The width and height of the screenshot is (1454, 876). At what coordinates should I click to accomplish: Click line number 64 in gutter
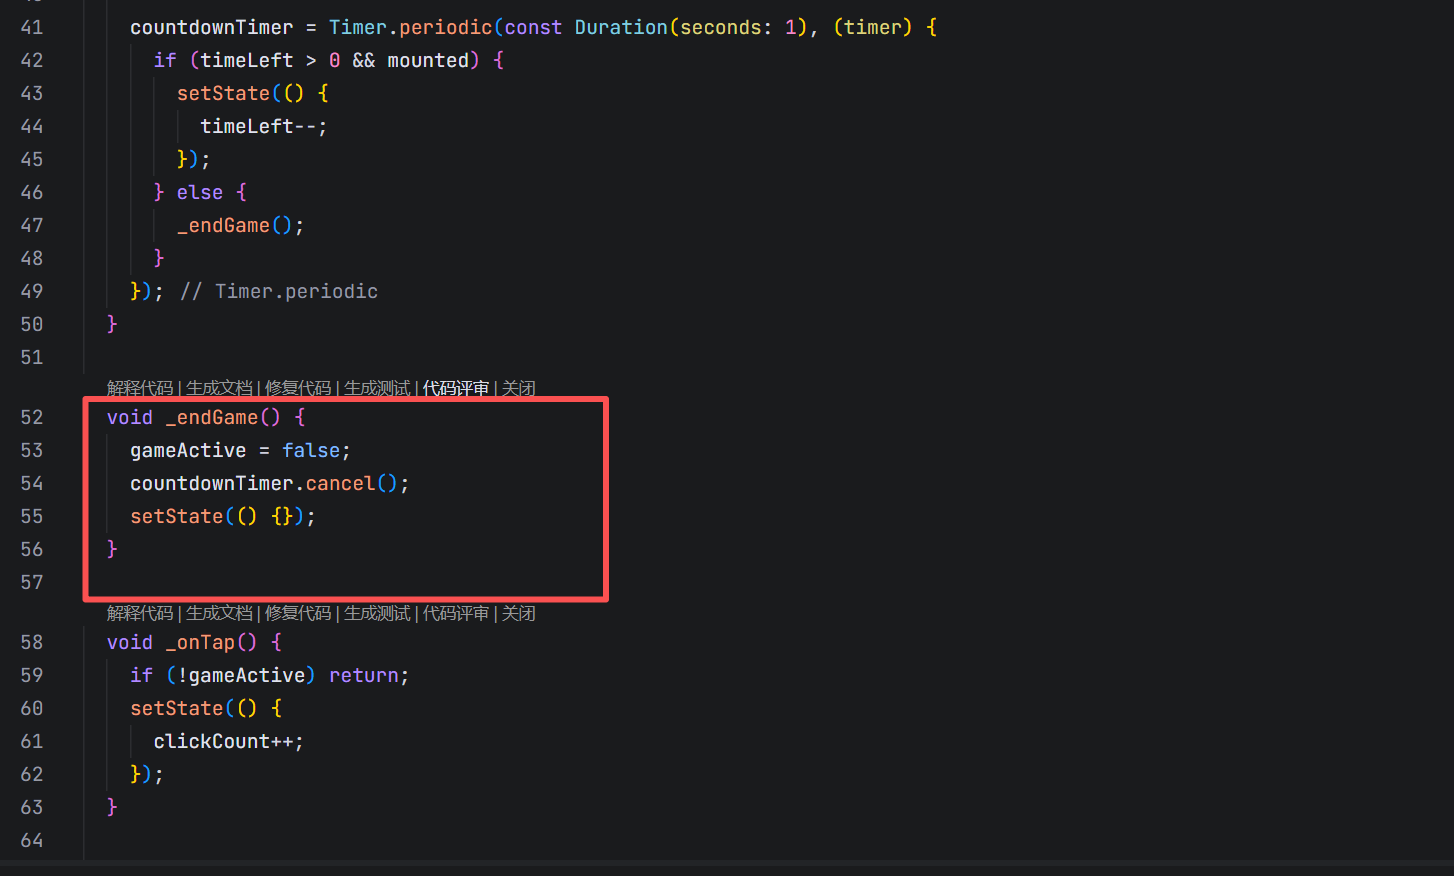32,840
